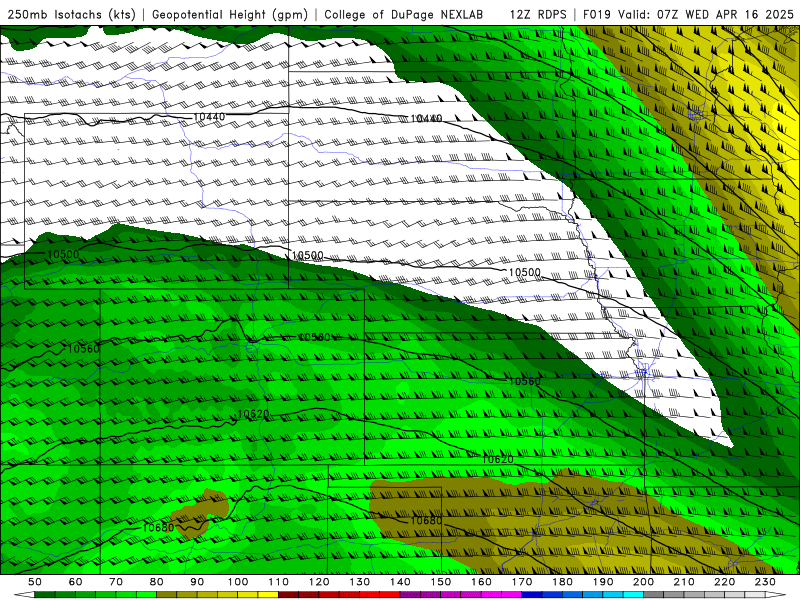Click the rightmost 10560 height contour label

(x=524, y=381)
